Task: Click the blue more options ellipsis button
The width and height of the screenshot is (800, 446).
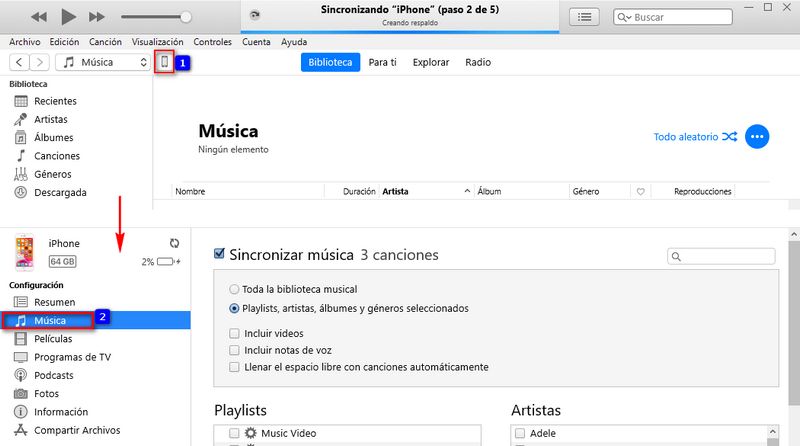Action: [x=757, y=137]
